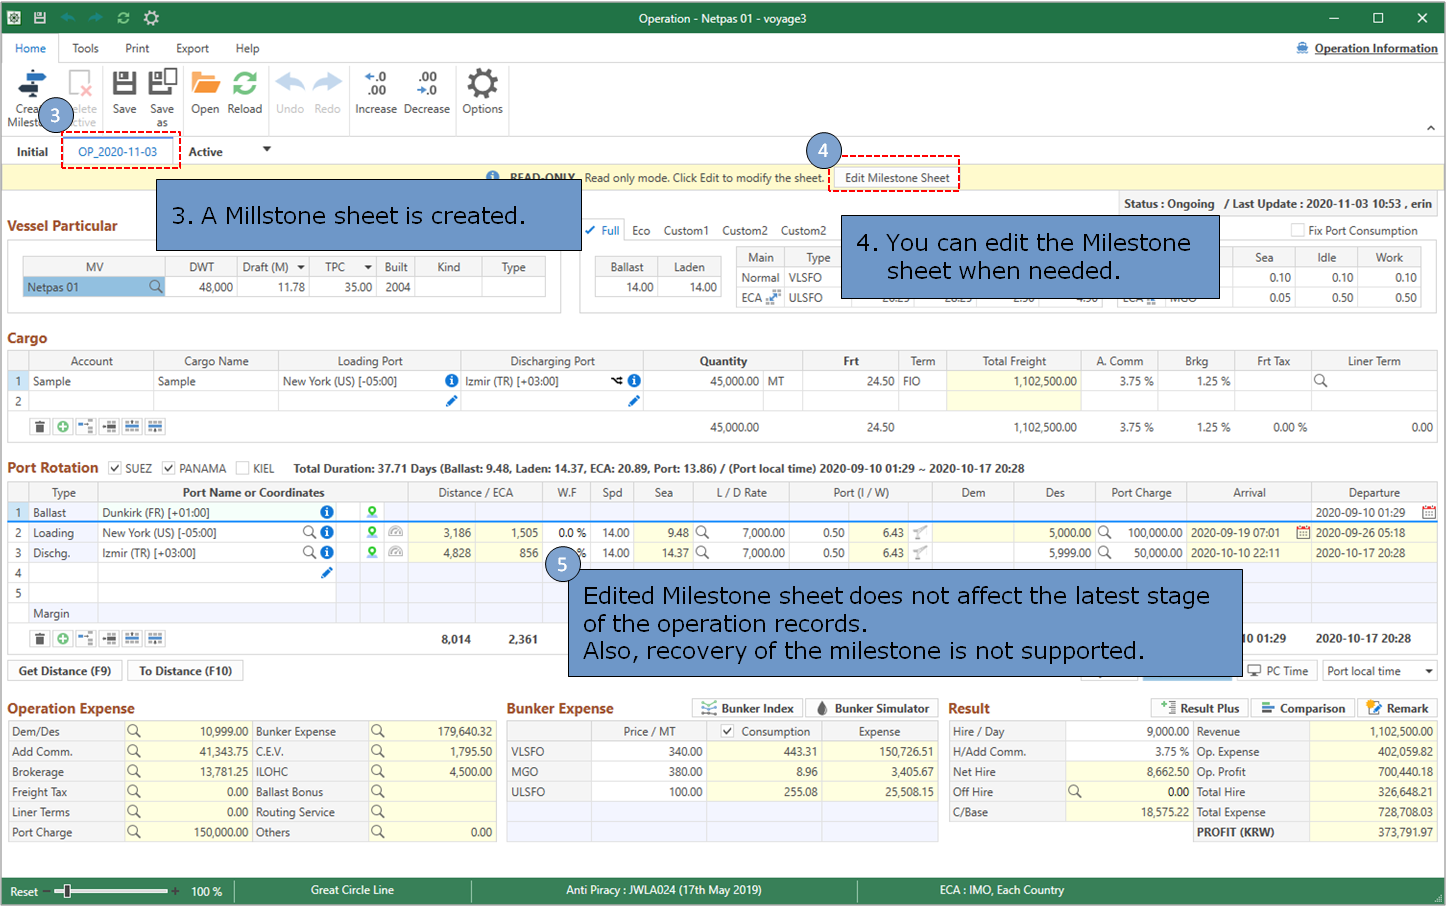The image size is (1446, 906).
Task: Open the calendar icon beside departure 2020-09-10
Action: (1429, 512)
